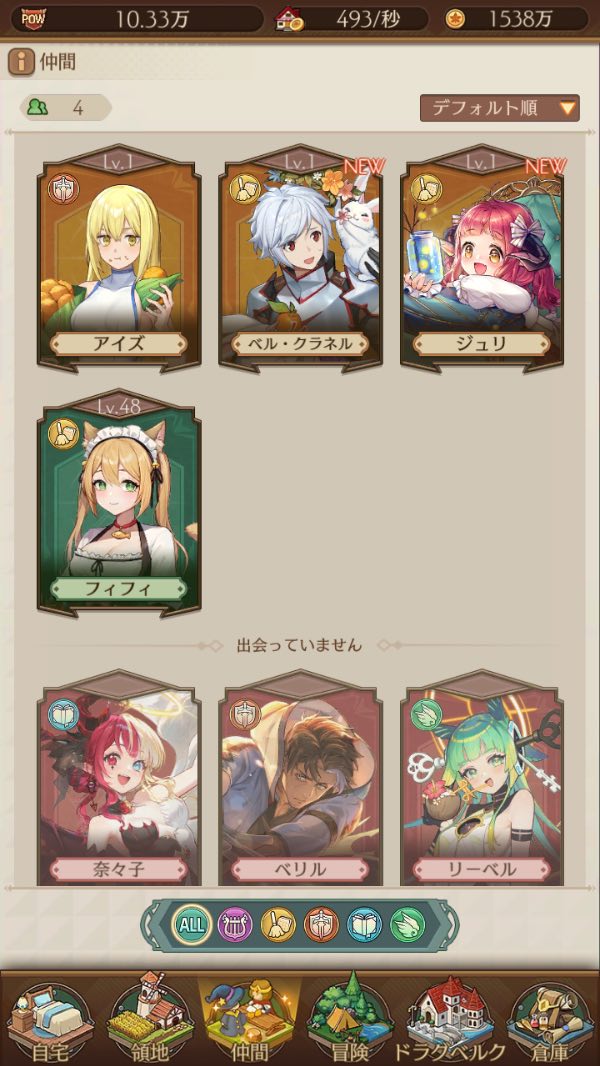
Task: Open the ベル・クラネル character card
Action: point(300,258)
